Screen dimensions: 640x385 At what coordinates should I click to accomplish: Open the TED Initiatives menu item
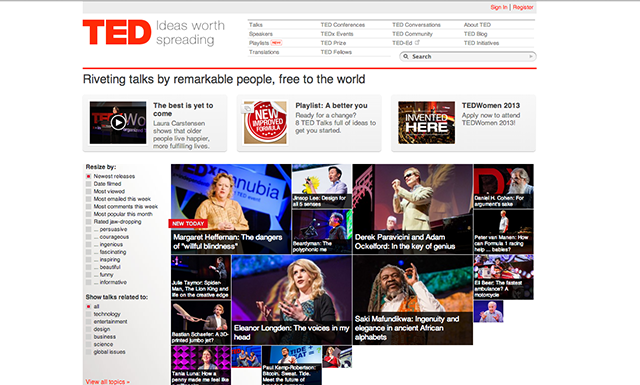[481, 43]
